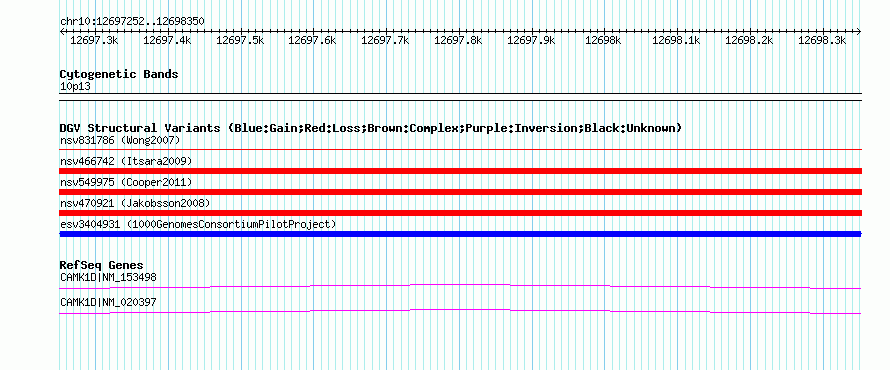The height and width of the screenshot is (370, 890).
Task: Open variant nsv831786 (Wong2007) label
Action: coord(120,140)
